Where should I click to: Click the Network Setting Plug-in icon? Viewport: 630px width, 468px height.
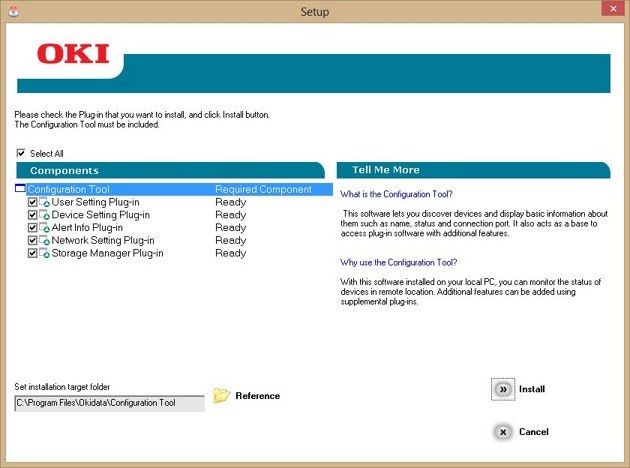[45, 241]
